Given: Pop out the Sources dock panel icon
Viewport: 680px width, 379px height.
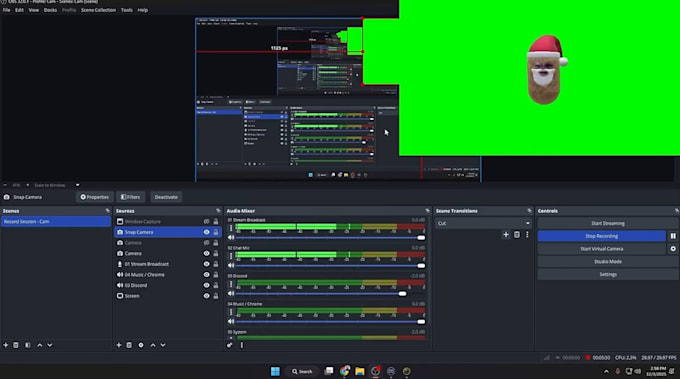Looking at the screenshot, I should tap(218, 211).
